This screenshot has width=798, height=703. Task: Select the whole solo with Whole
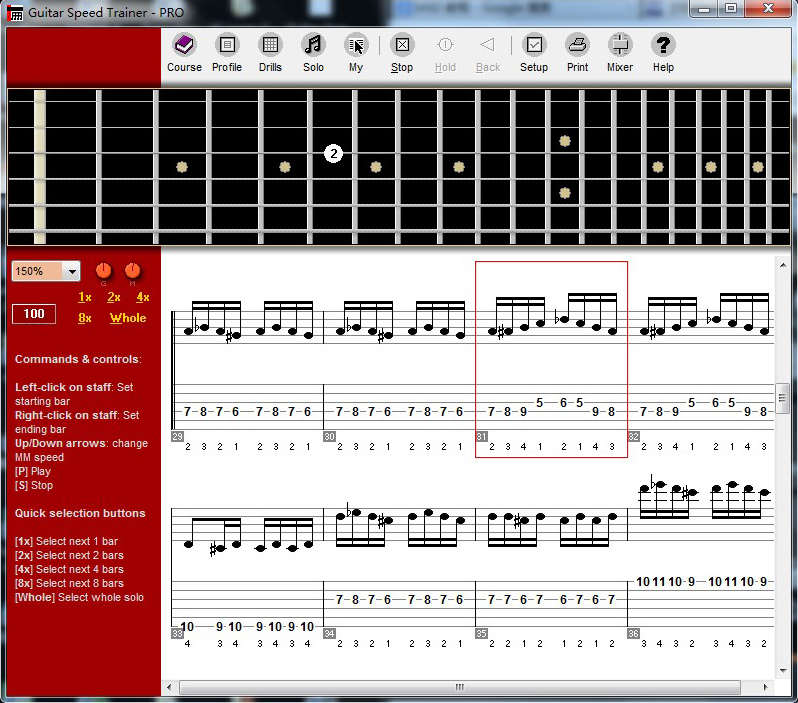[128, 318]
